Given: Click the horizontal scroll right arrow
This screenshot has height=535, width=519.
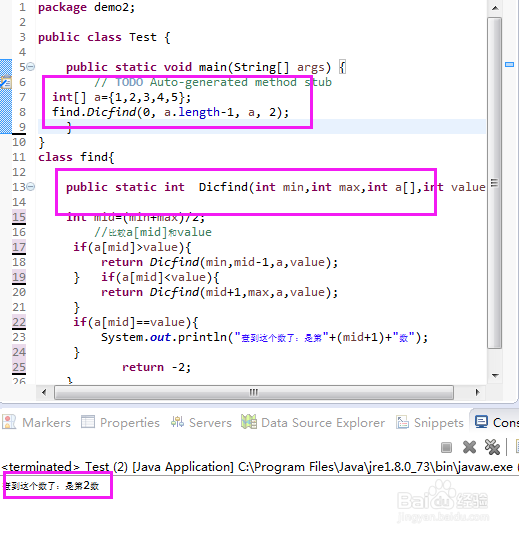Looking at the screenshot, I should pos(477,392).
